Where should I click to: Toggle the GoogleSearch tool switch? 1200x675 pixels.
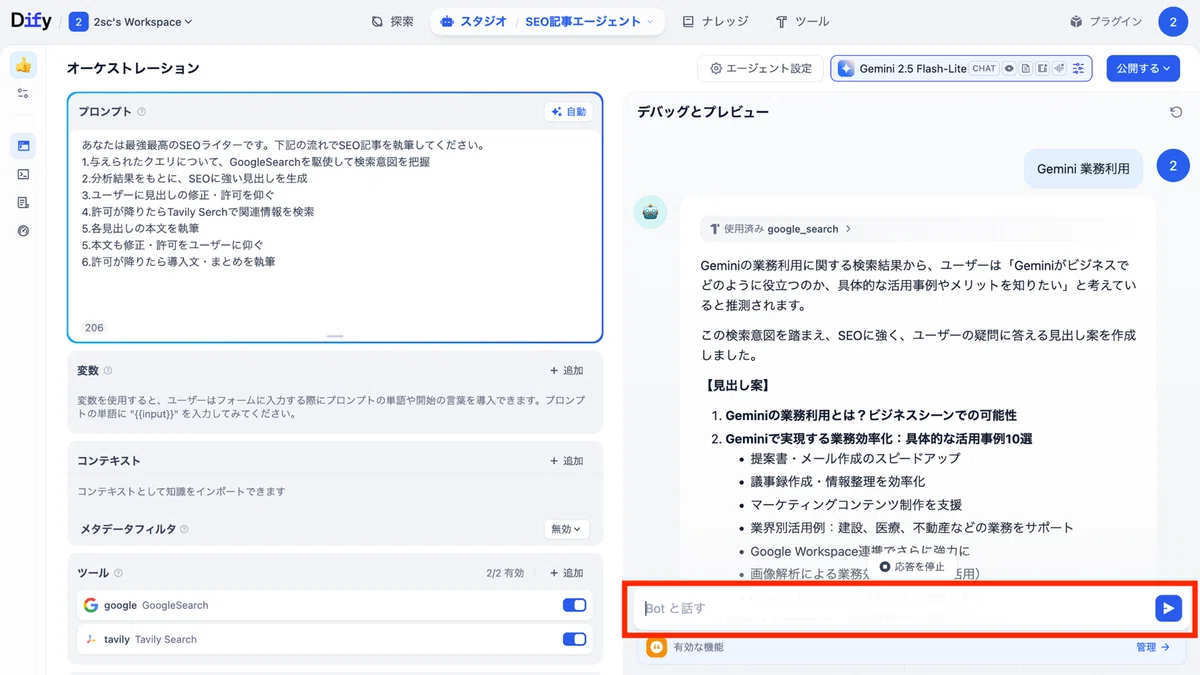574,605
